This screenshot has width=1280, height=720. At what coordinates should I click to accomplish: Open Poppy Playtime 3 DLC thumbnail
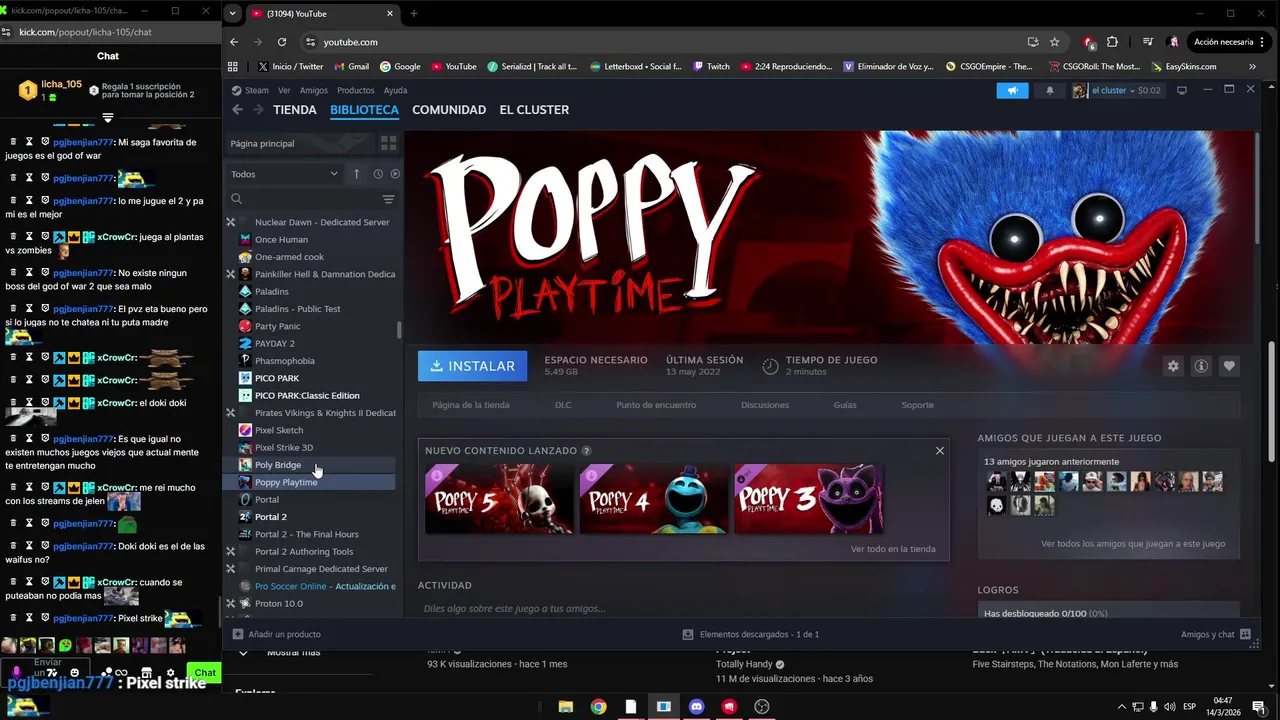(808, 499)
